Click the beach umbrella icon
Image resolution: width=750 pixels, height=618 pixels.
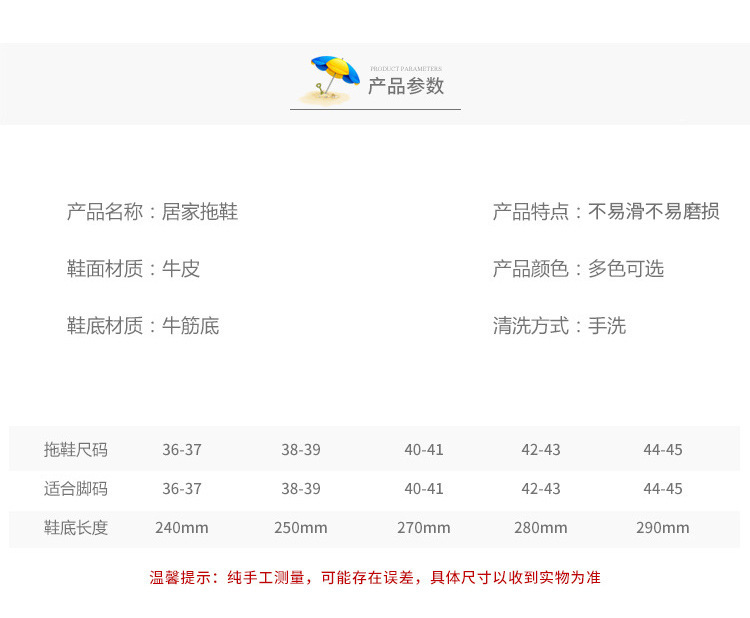[x=330, y=80]
